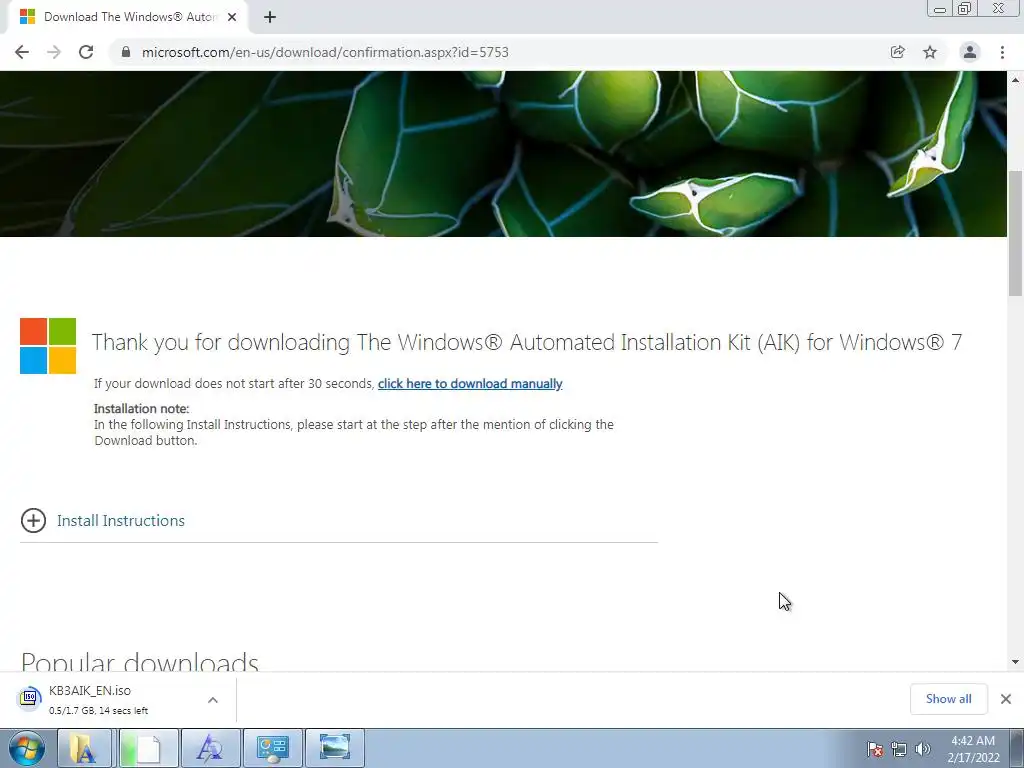This screenshot has height=768, width=1024.
Task: Click the Popular downloads heading
Action: [140, 661]
